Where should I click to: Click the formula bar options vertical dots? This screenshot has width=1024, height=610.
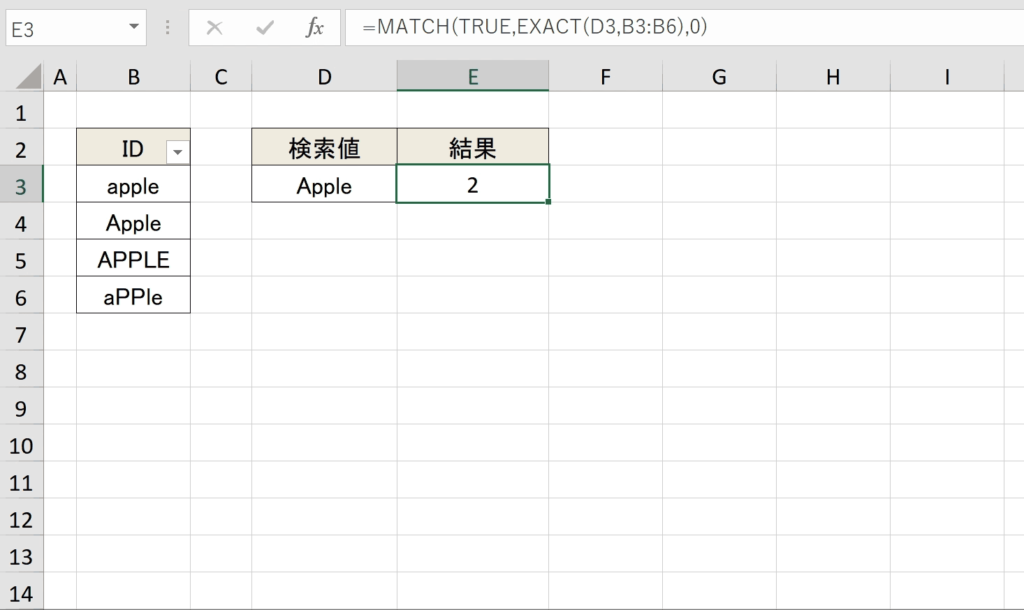pos(168,27)
